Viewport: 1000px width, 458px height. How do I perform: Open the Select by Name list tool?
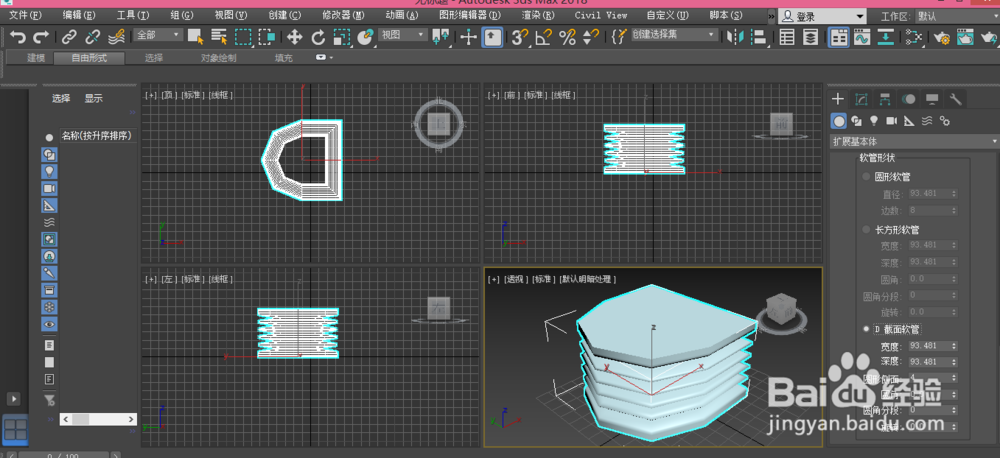point(219,37)
